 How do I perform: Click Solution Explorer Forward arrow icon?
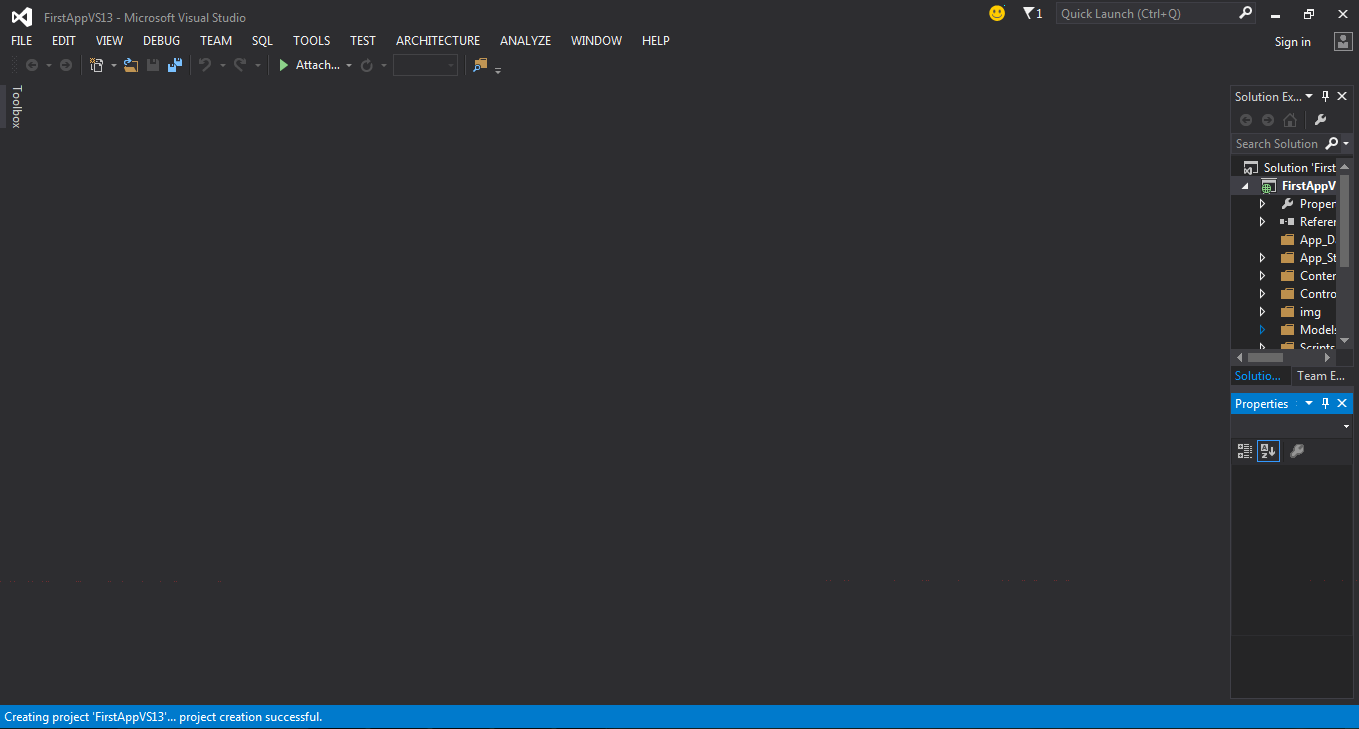pyautogui.click(x=1268, y=120)
